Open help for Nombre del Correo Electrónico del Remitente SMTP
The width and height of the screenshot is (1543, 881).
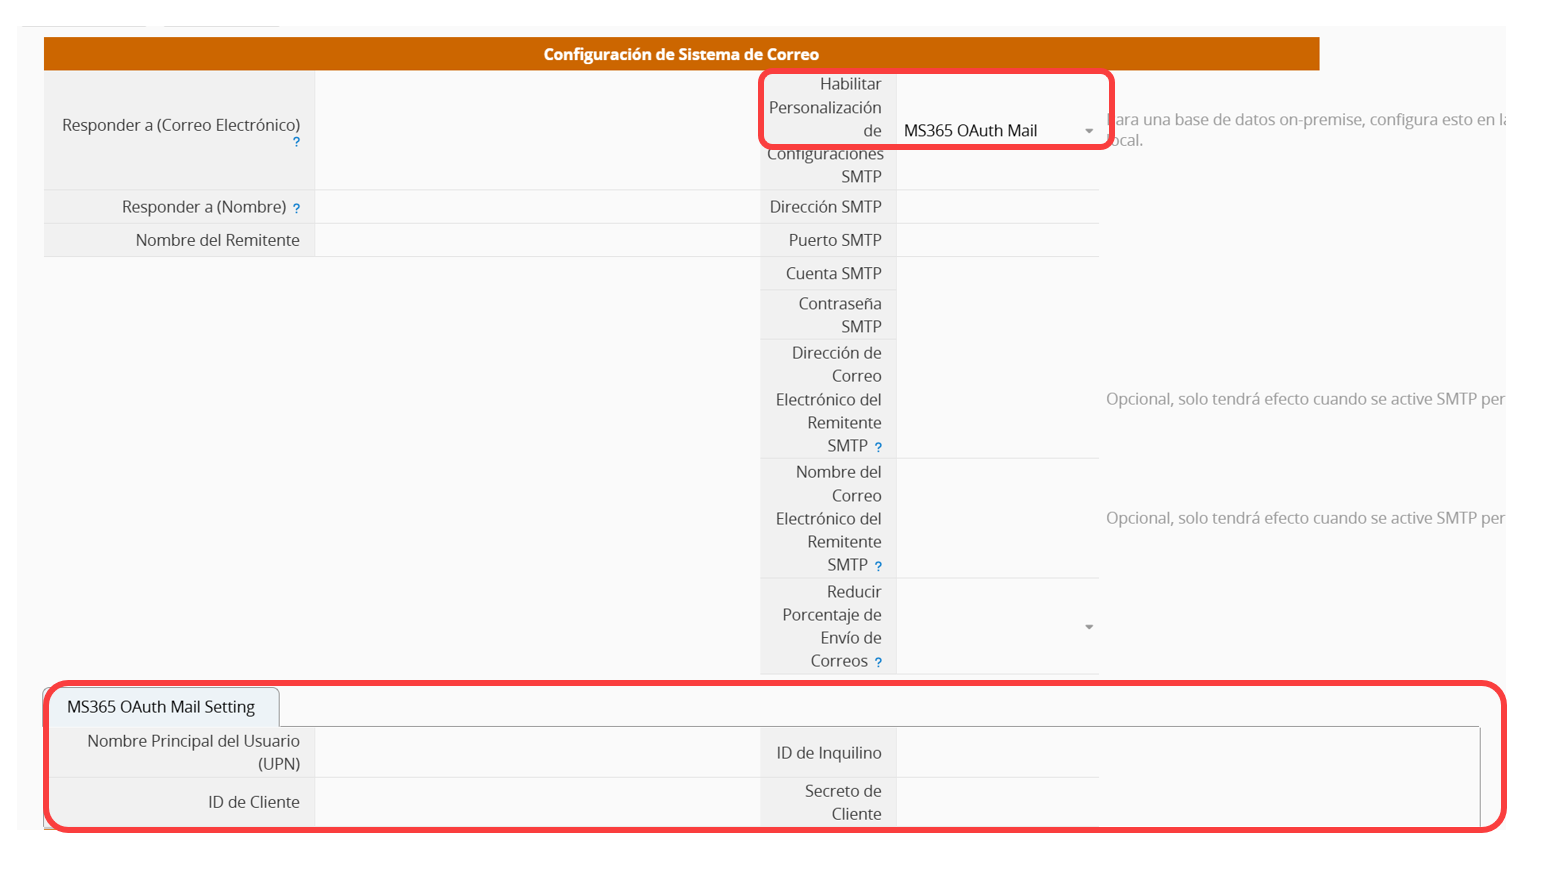coord(878,566)
